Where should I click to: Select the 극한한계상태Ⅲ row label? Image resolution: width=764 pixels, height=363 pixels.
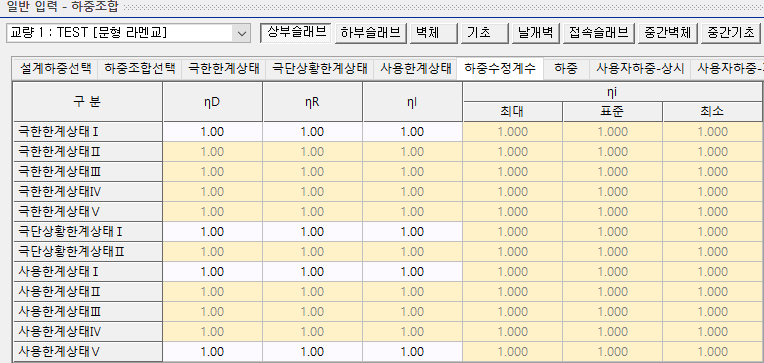coord(88,172)
